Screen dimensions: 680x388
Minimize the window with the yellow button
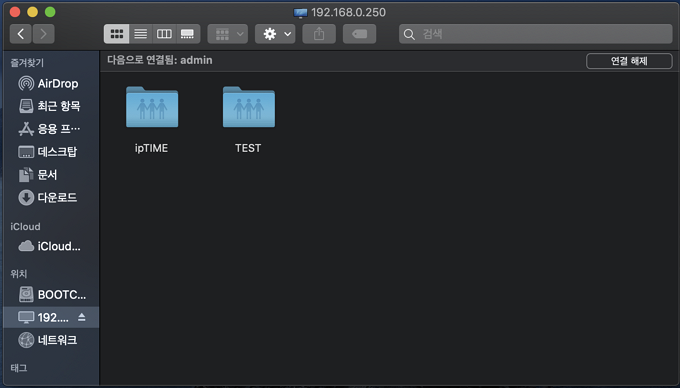(33, 12)
